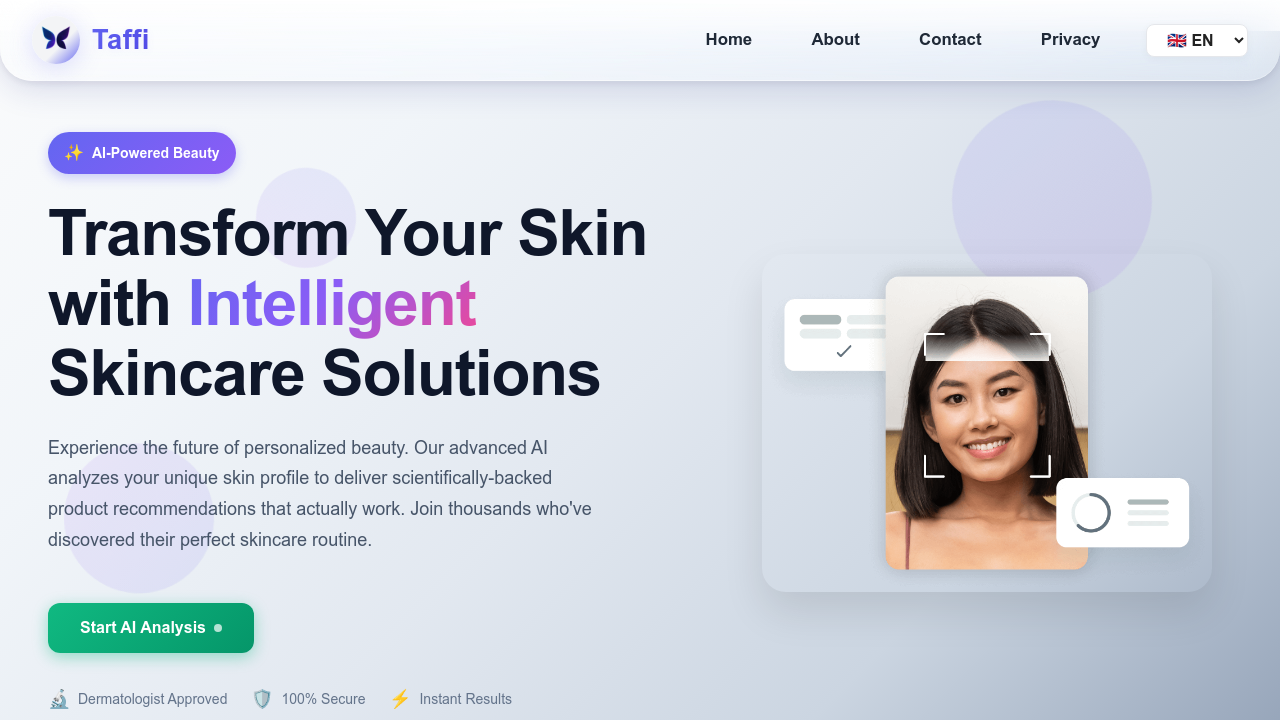Screen dimensions: 1280x720
Task: Click the shield icon beside 100% Secure
Action: 262,699
